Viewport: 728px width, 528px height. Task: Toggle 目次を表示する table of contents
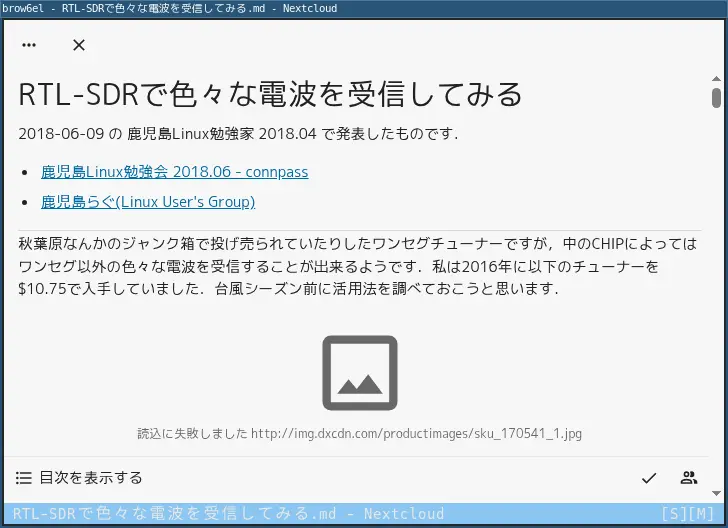pyautogui.click(x=79, y=478)
